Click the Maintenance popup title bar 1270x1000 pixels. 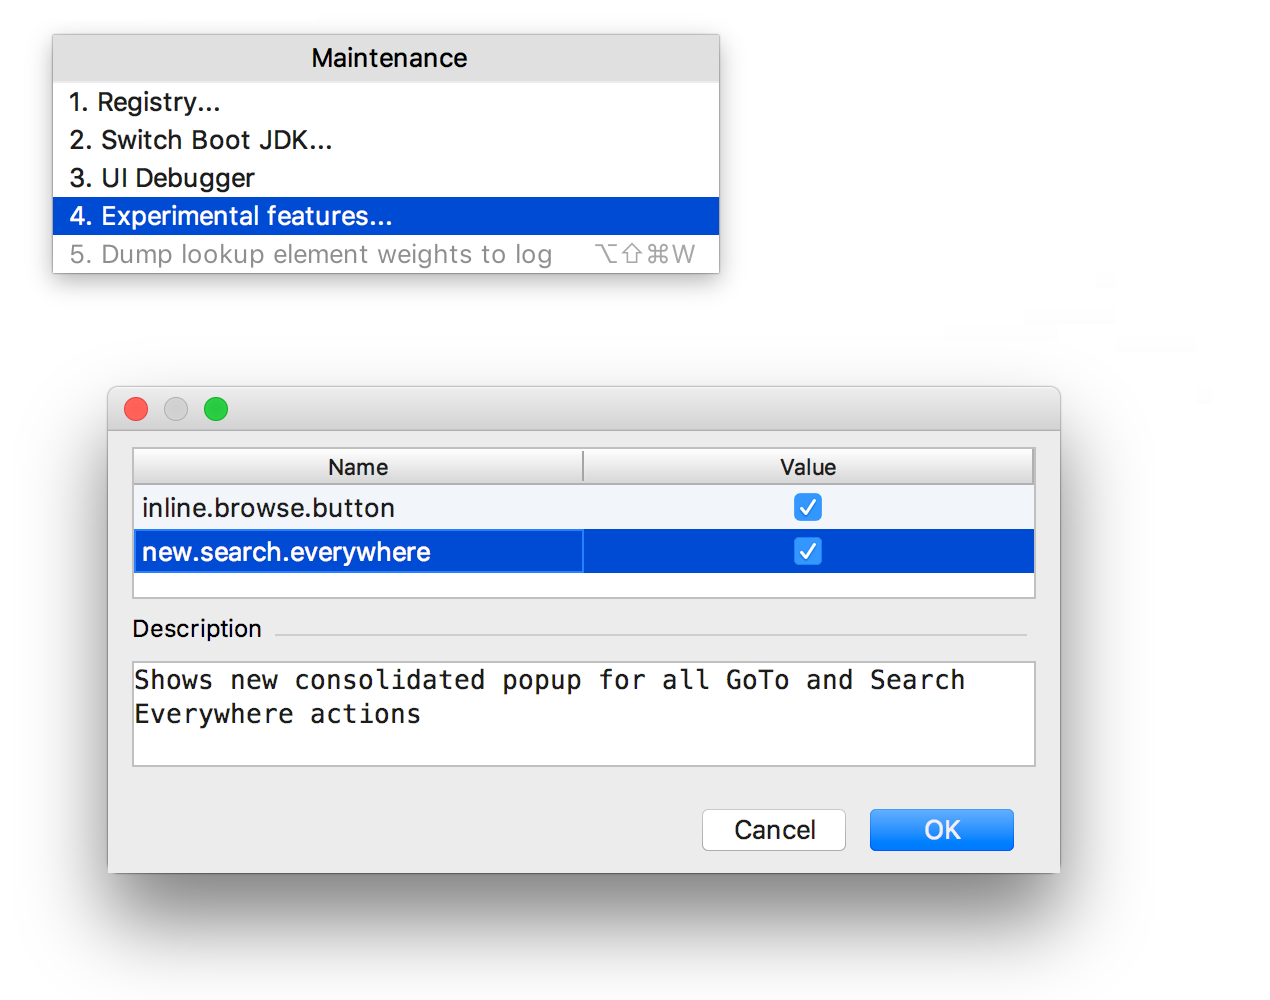click(x=386, y=58)
